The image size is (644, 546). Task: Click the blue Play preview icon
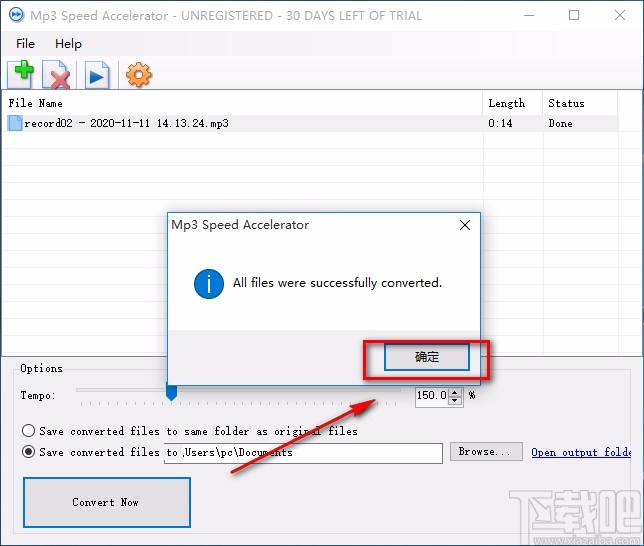point(97,75)
